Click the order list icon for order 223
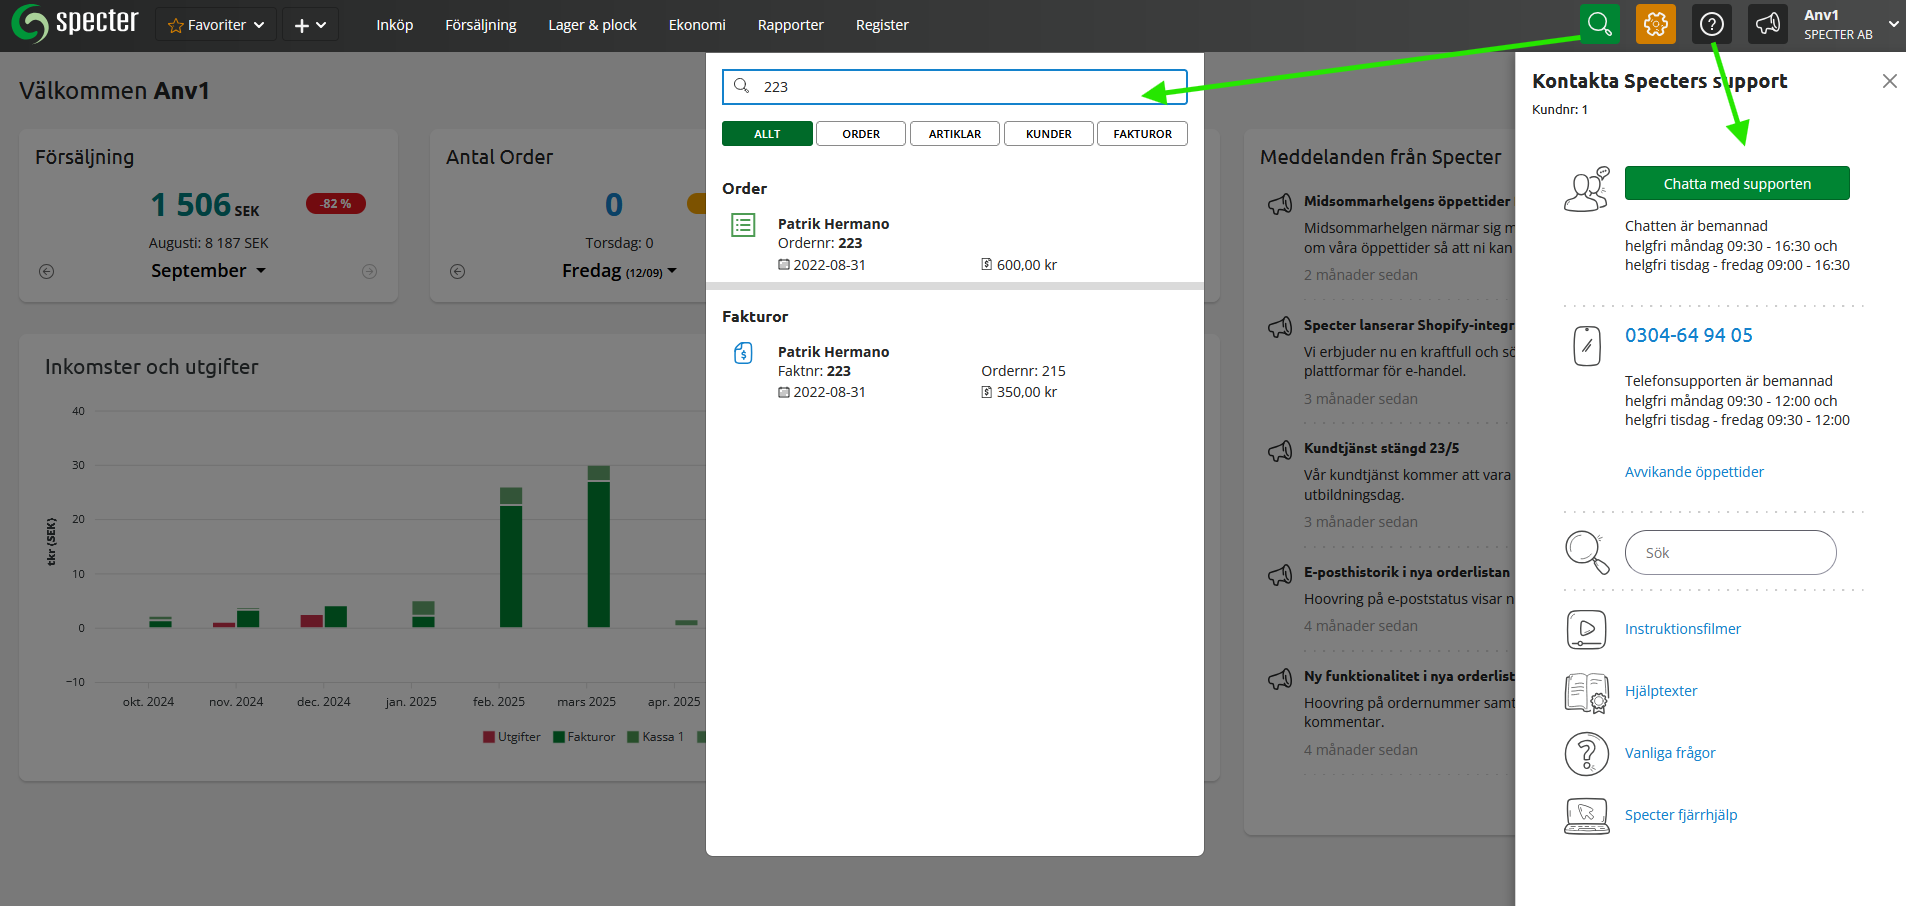Viewport: 1906px width, 906px height. coord(743,225)
